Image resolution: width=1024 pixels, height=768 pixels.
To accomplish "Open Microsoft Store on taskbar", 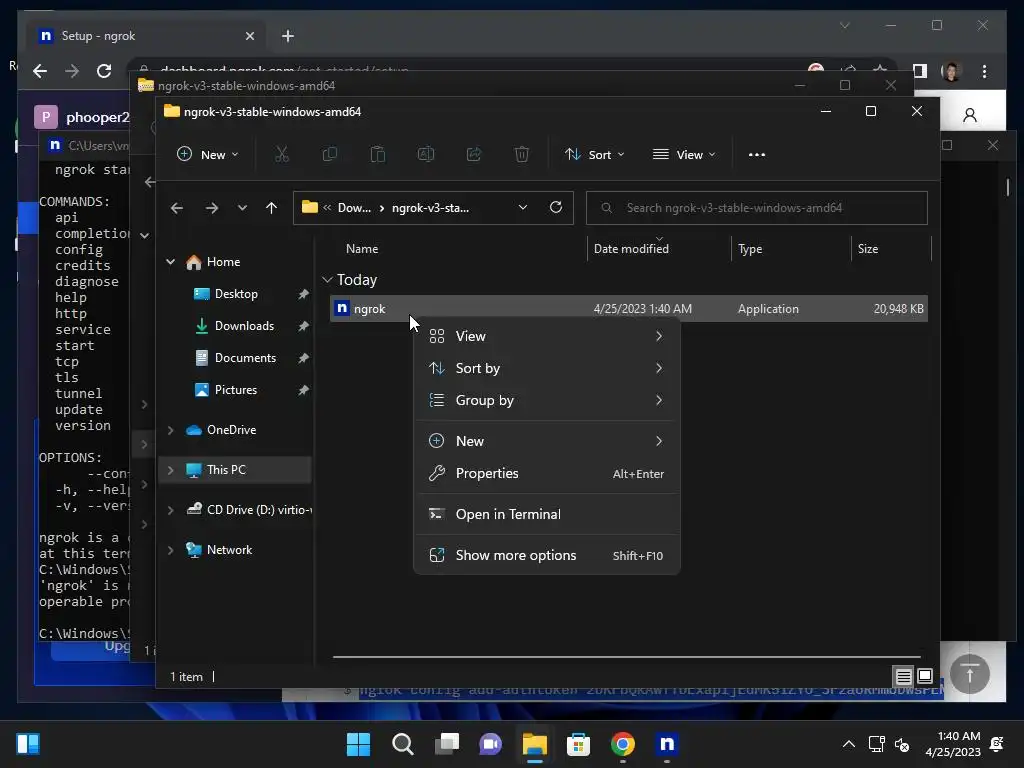I will [578, 744].
